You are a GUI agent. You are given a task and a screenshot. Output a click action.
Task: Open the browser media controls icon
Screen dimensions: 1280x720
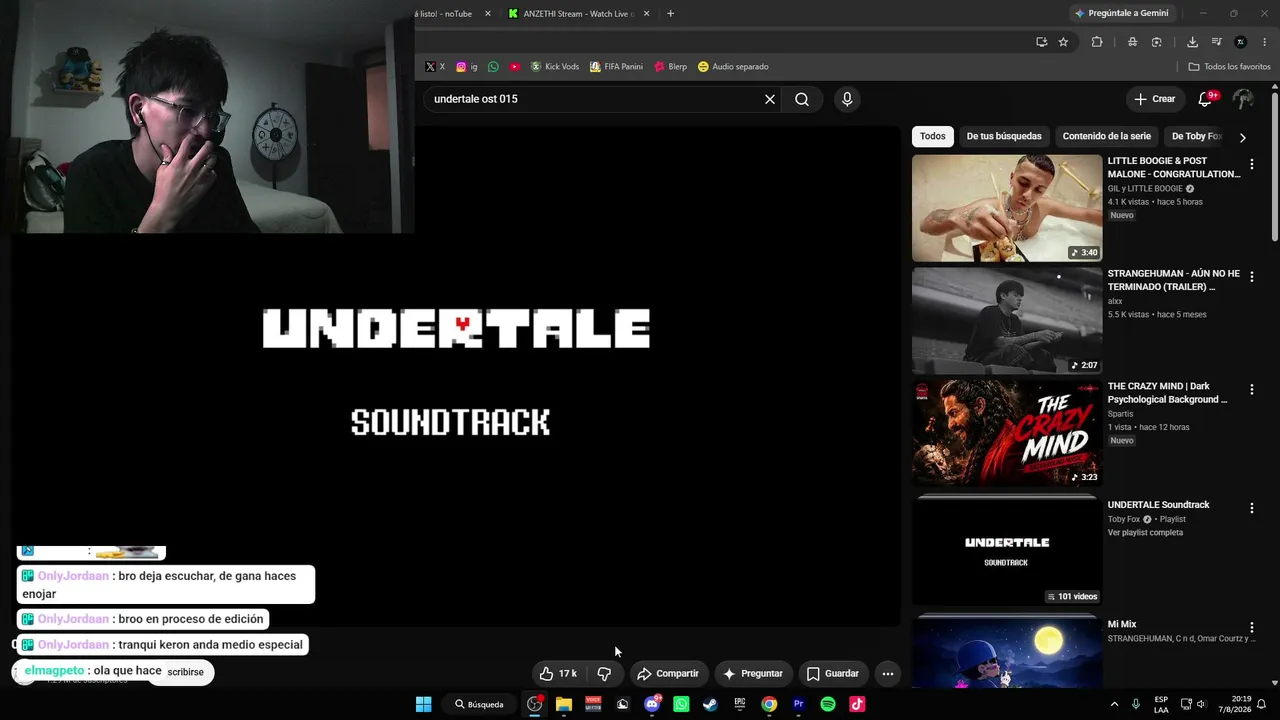point(1216,42)
